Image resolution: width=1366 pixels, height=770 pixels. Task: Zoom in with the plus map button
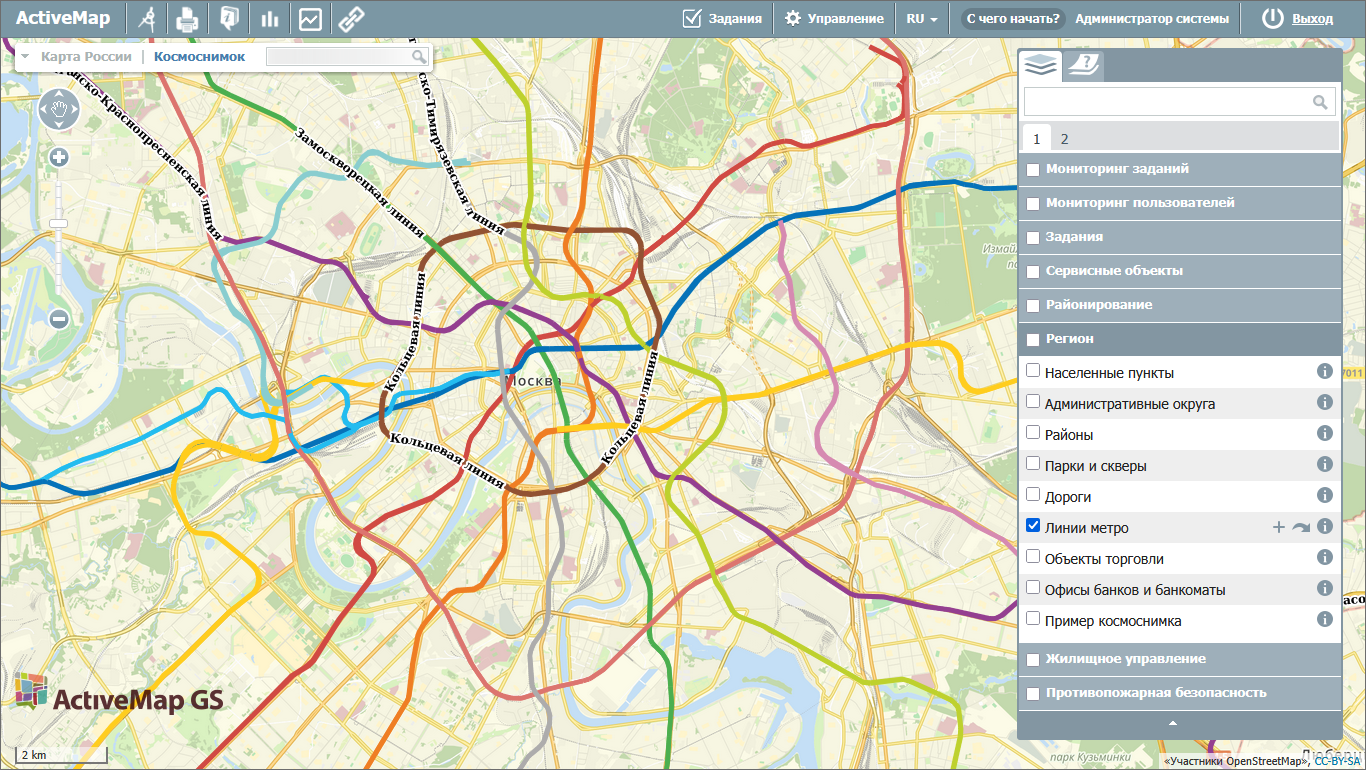[59, 157]
